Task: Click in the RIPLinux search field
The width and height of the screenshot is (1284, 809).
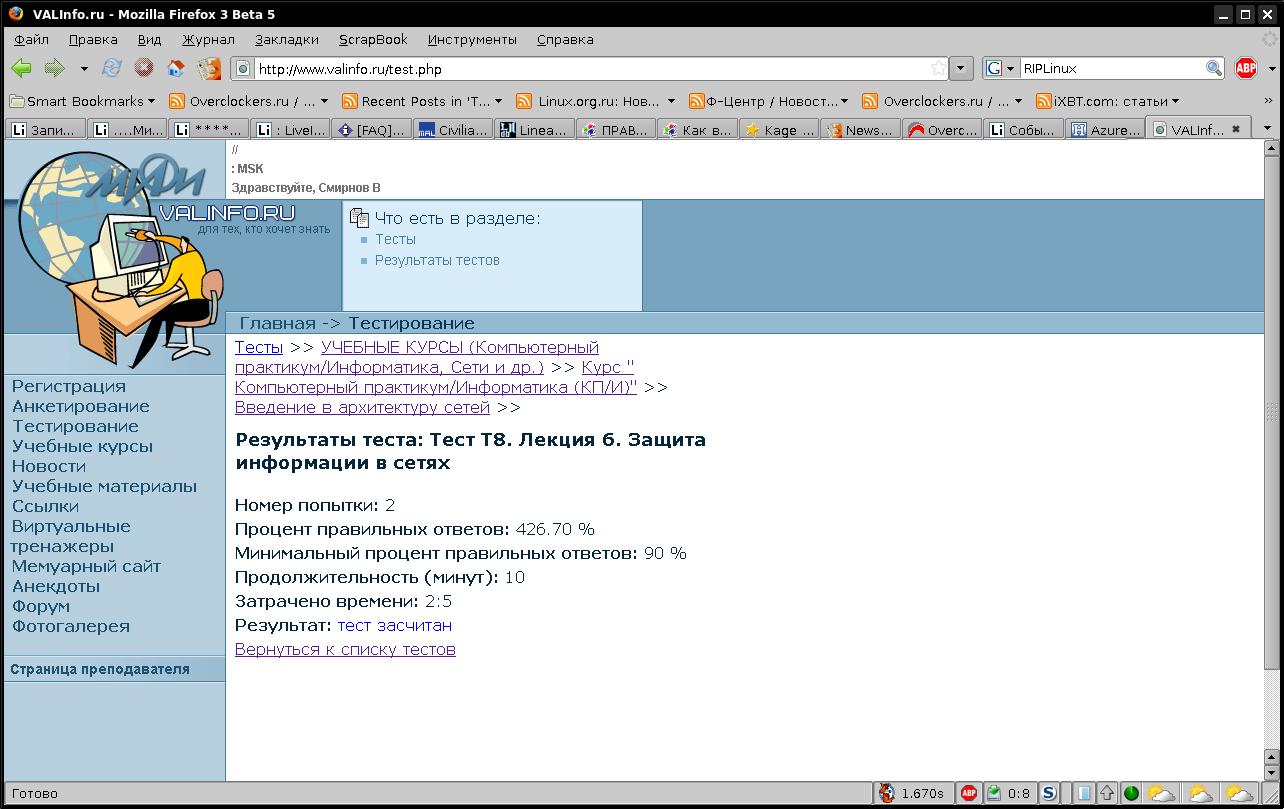Action: tap(1110, 69)
